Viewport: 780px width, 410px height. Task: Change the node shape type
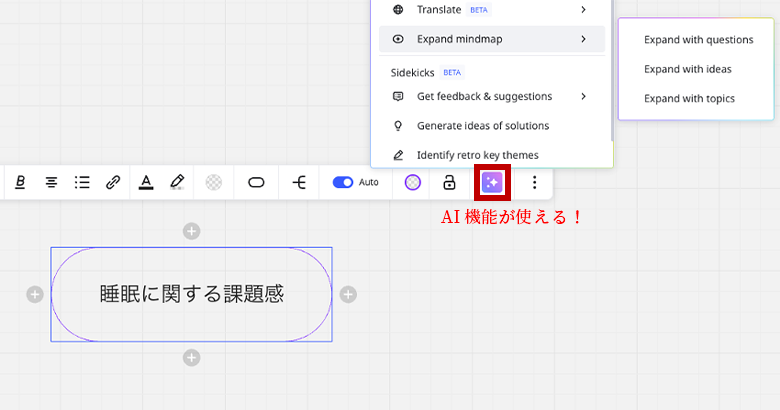point(256,182)
